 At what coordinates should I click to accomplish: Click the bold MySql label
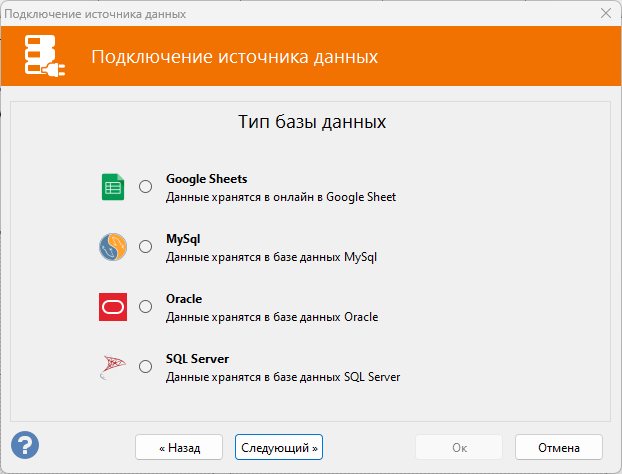(x=183, y=239)
